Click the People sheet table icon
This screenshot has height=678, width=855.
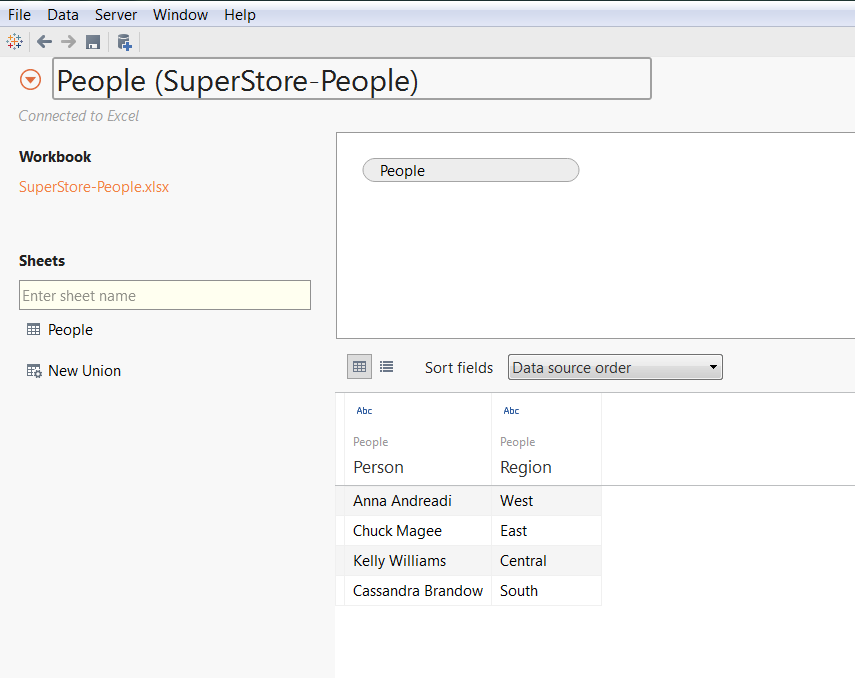tap(33, 329)
